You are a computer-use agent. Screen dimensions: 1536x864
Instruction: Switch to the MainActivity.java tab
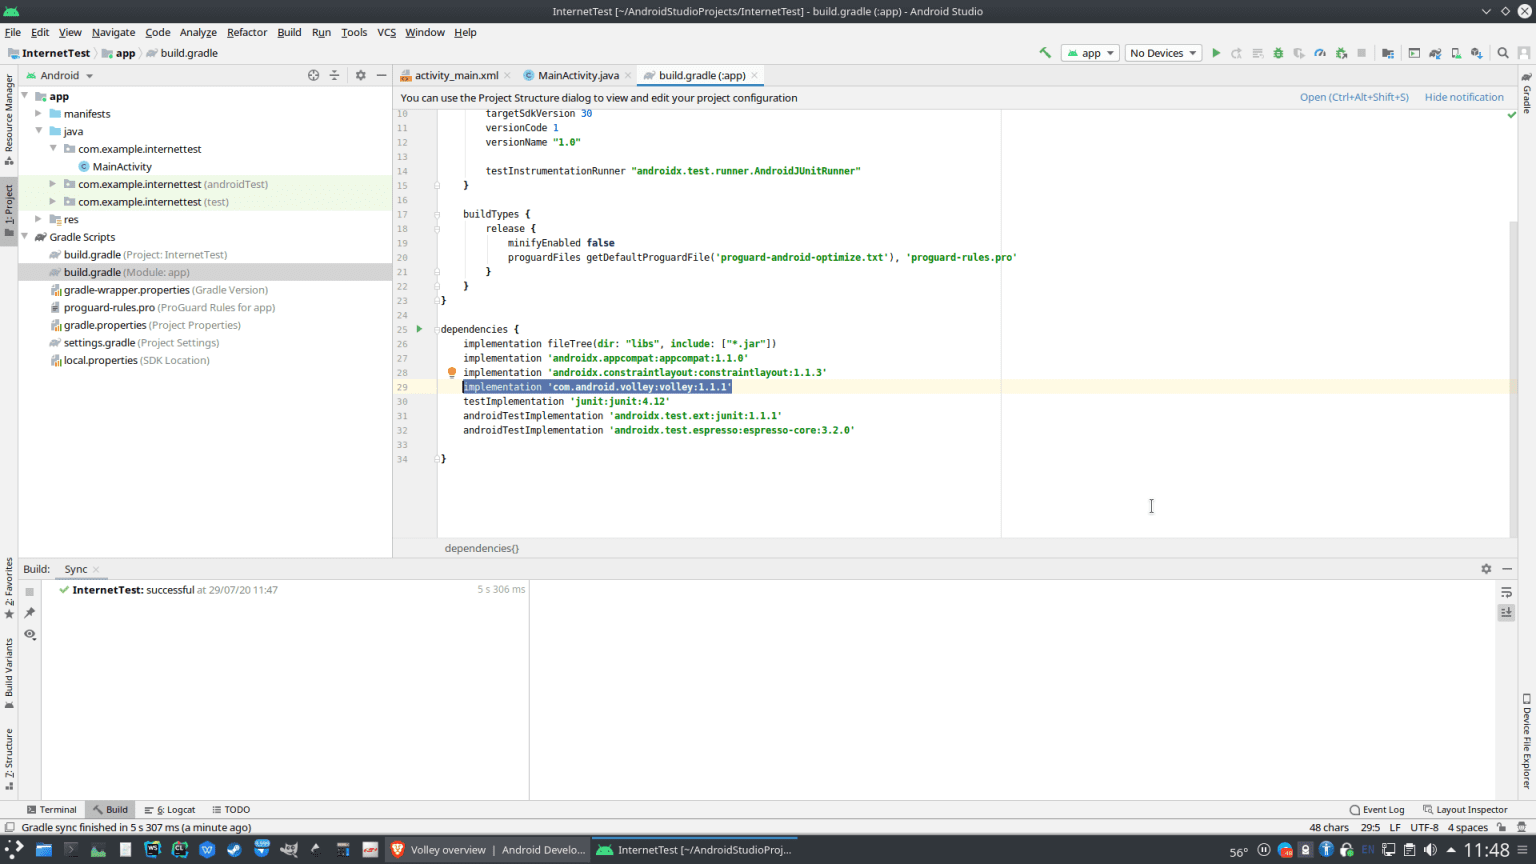pyautogui.click(x=577, y=75)
